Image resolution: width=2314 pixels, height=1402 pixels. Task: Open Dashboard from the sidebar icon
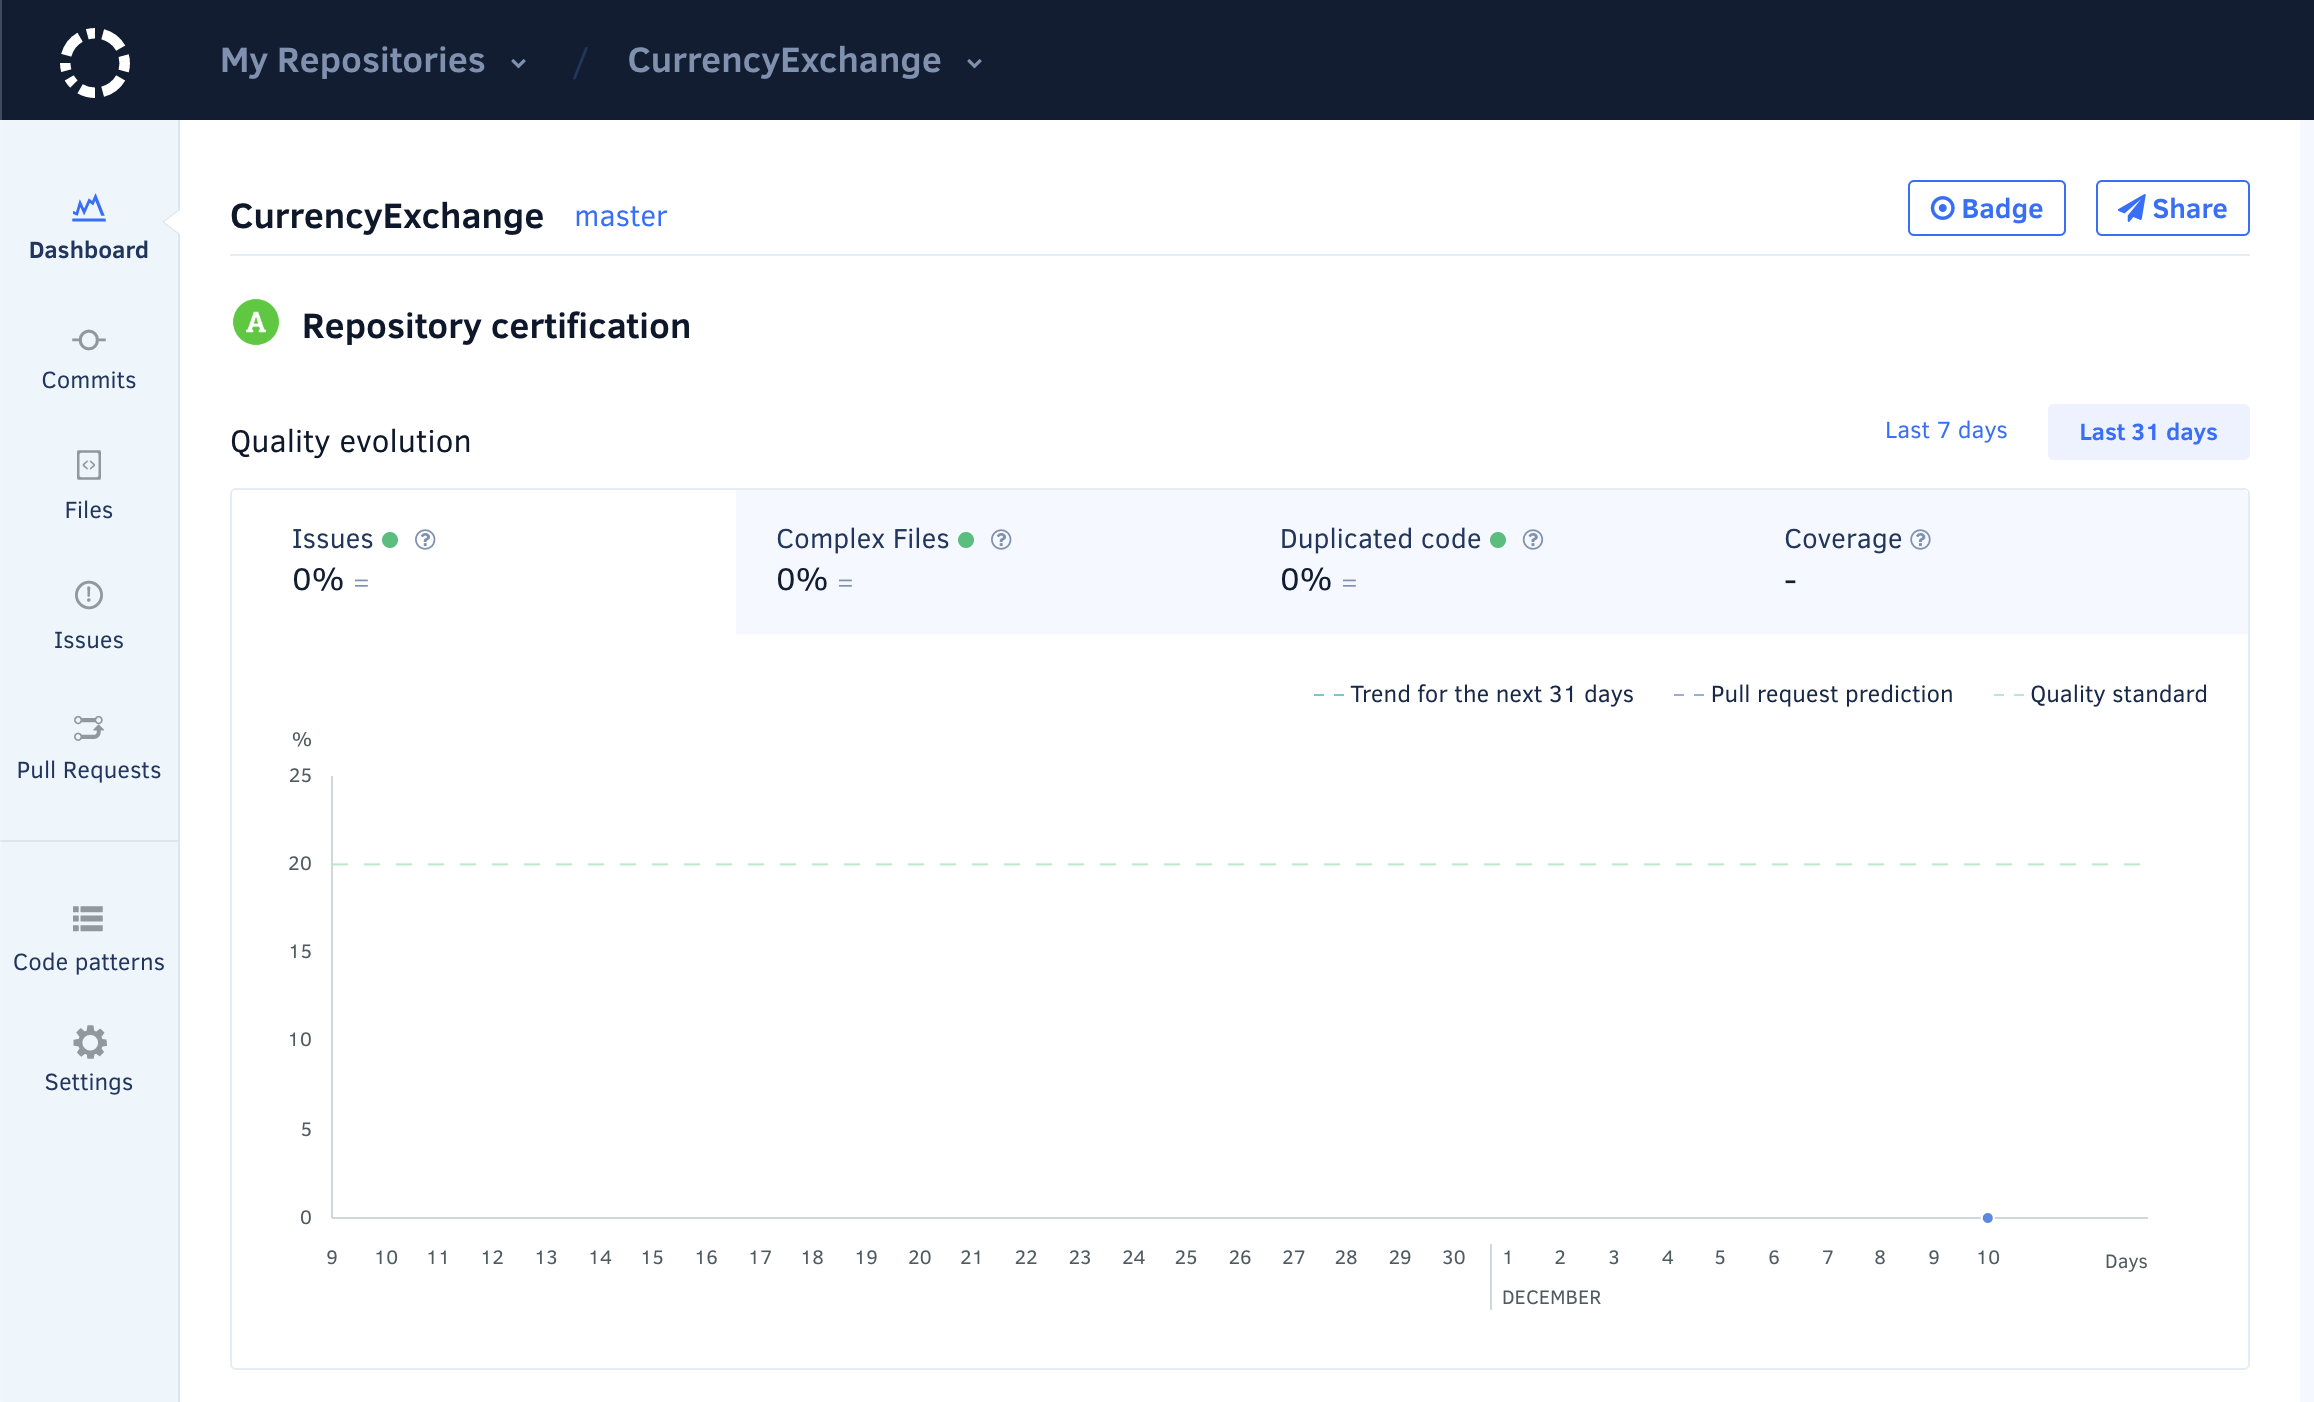88,208
